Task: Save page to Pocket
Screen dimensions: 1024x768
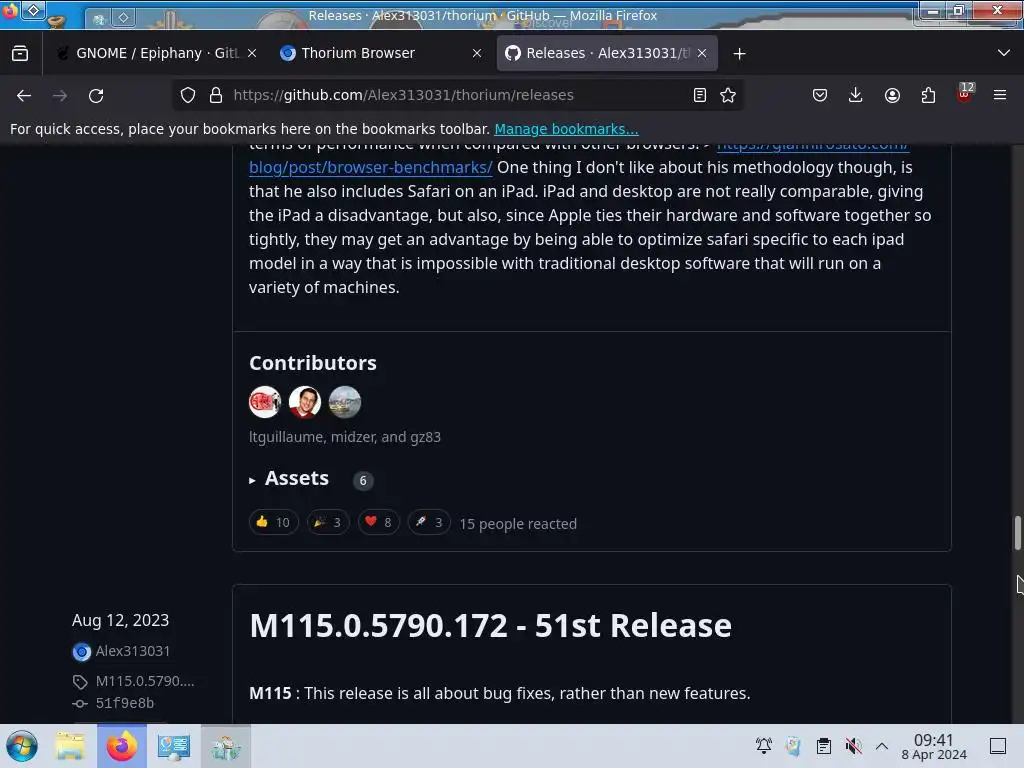Action: coord(820,95)
